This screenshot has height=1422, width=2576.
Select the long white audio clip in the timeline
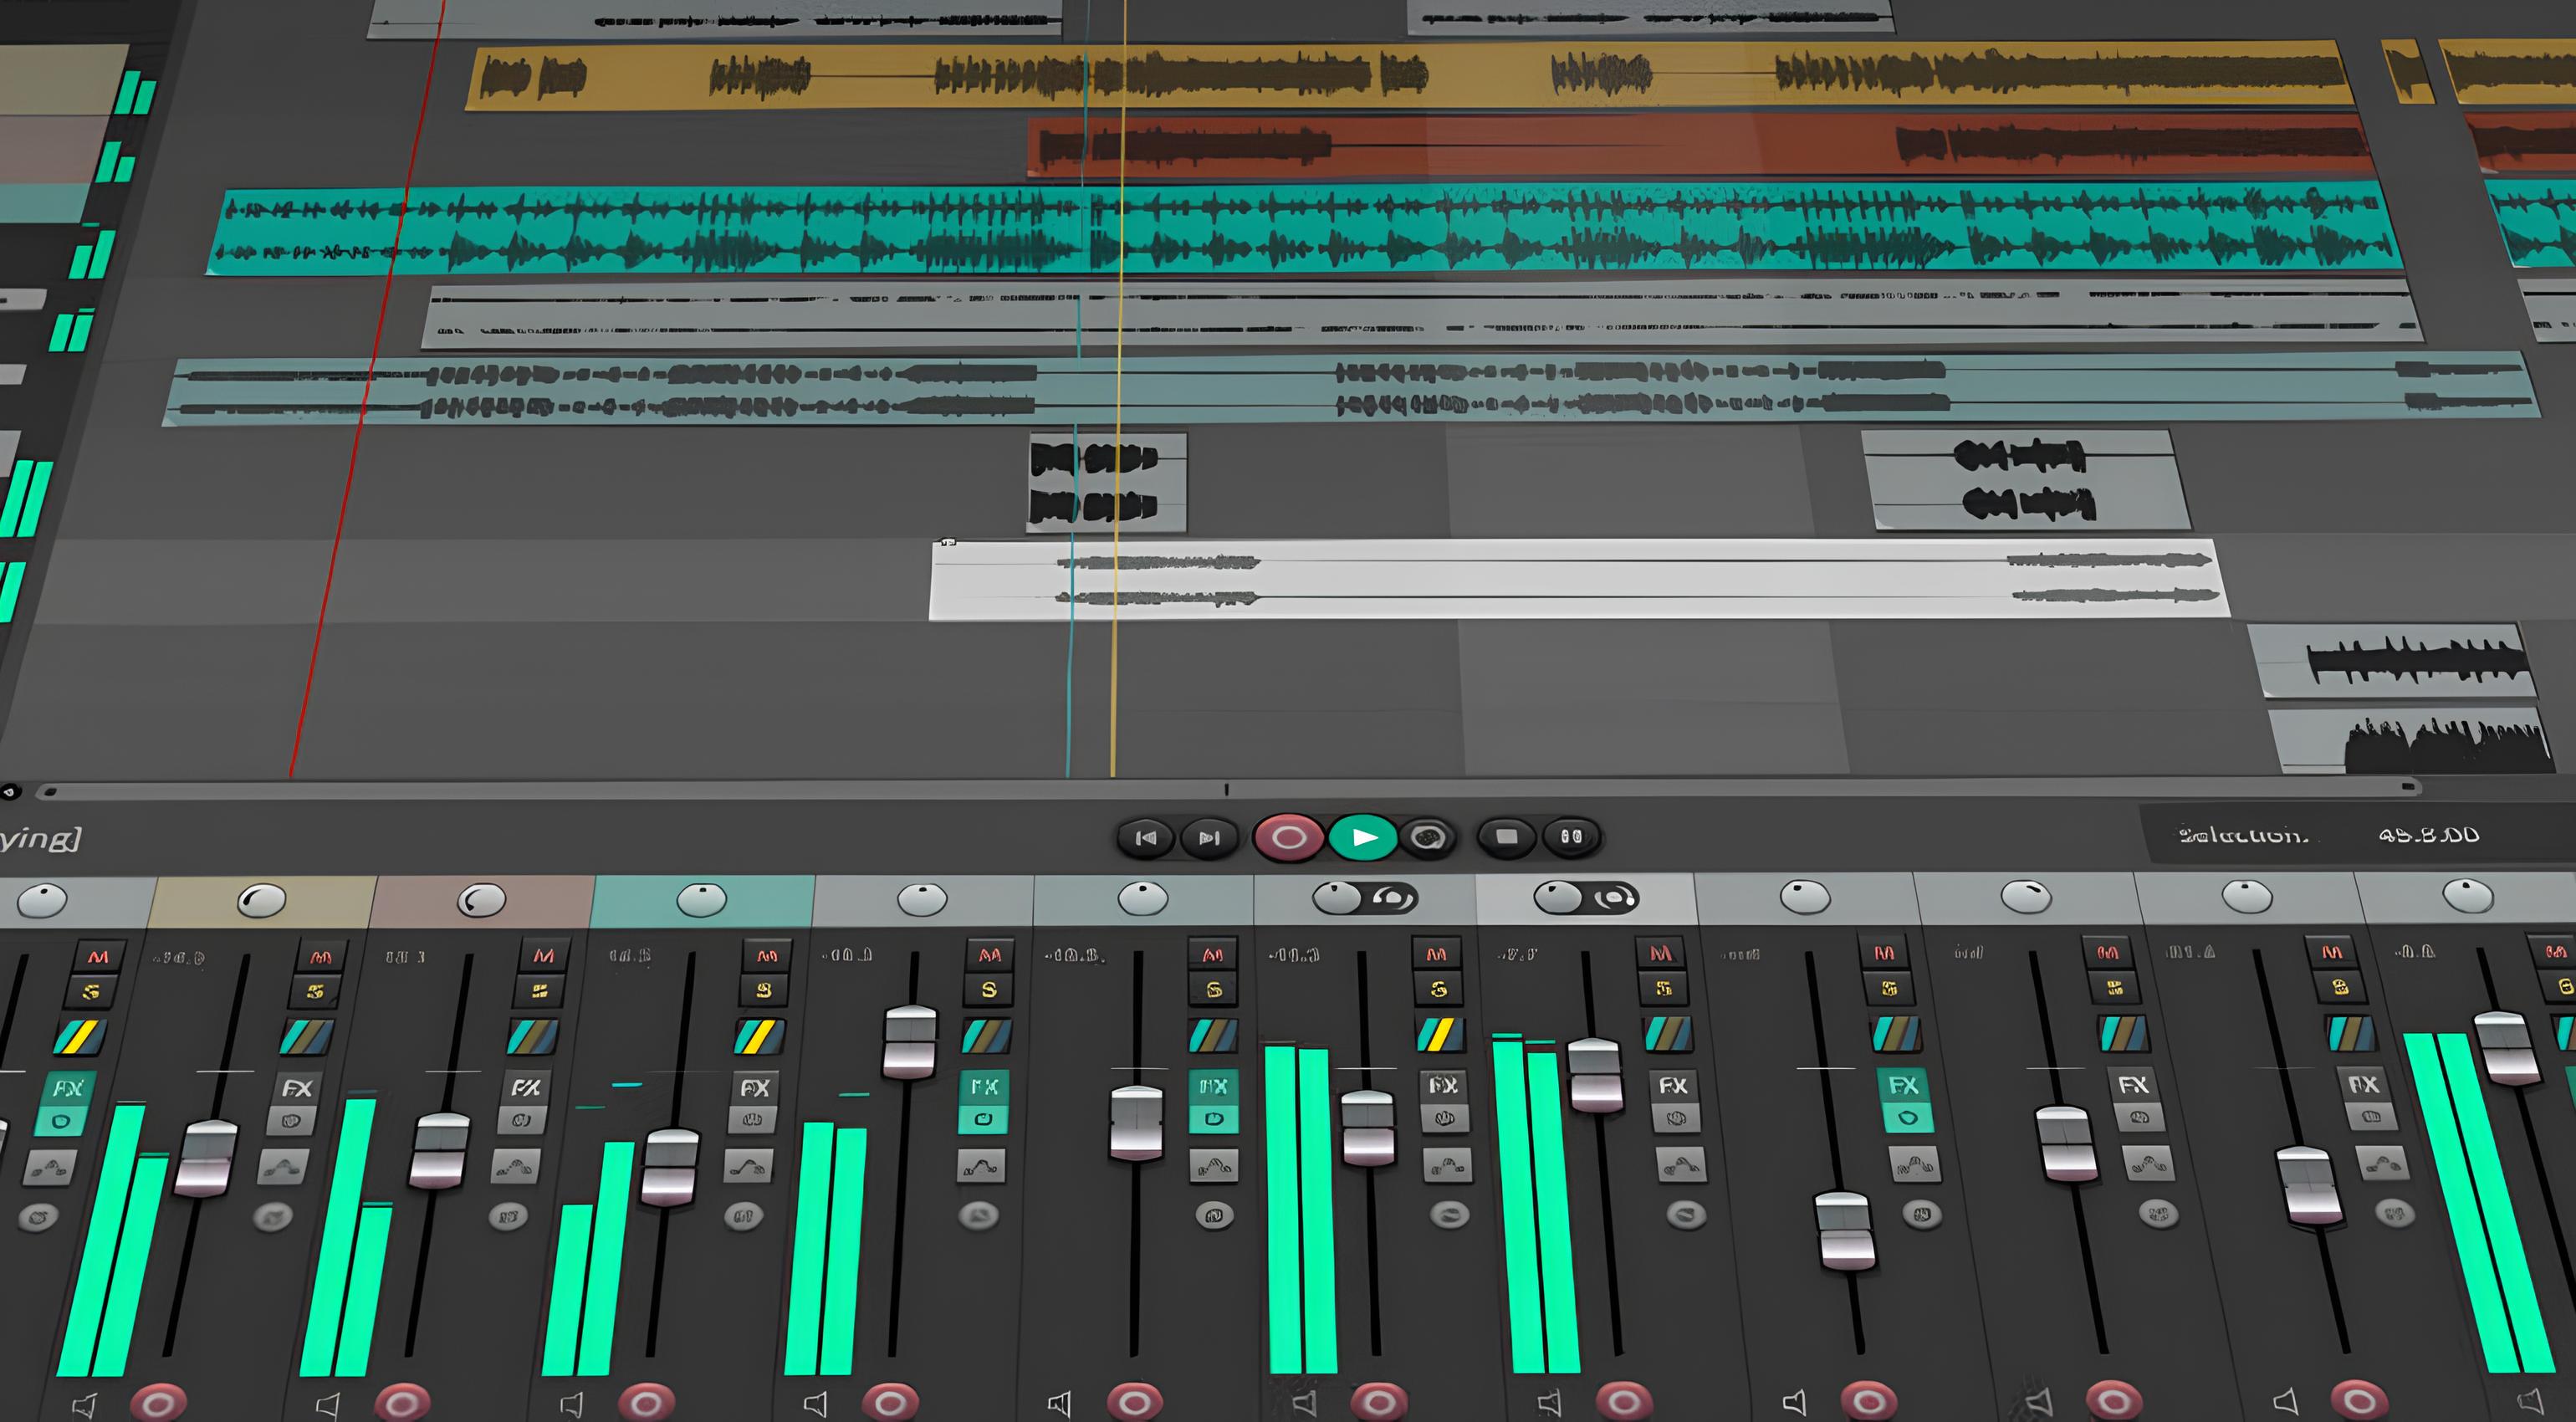pyautogui.click(x=1600, y=580)
